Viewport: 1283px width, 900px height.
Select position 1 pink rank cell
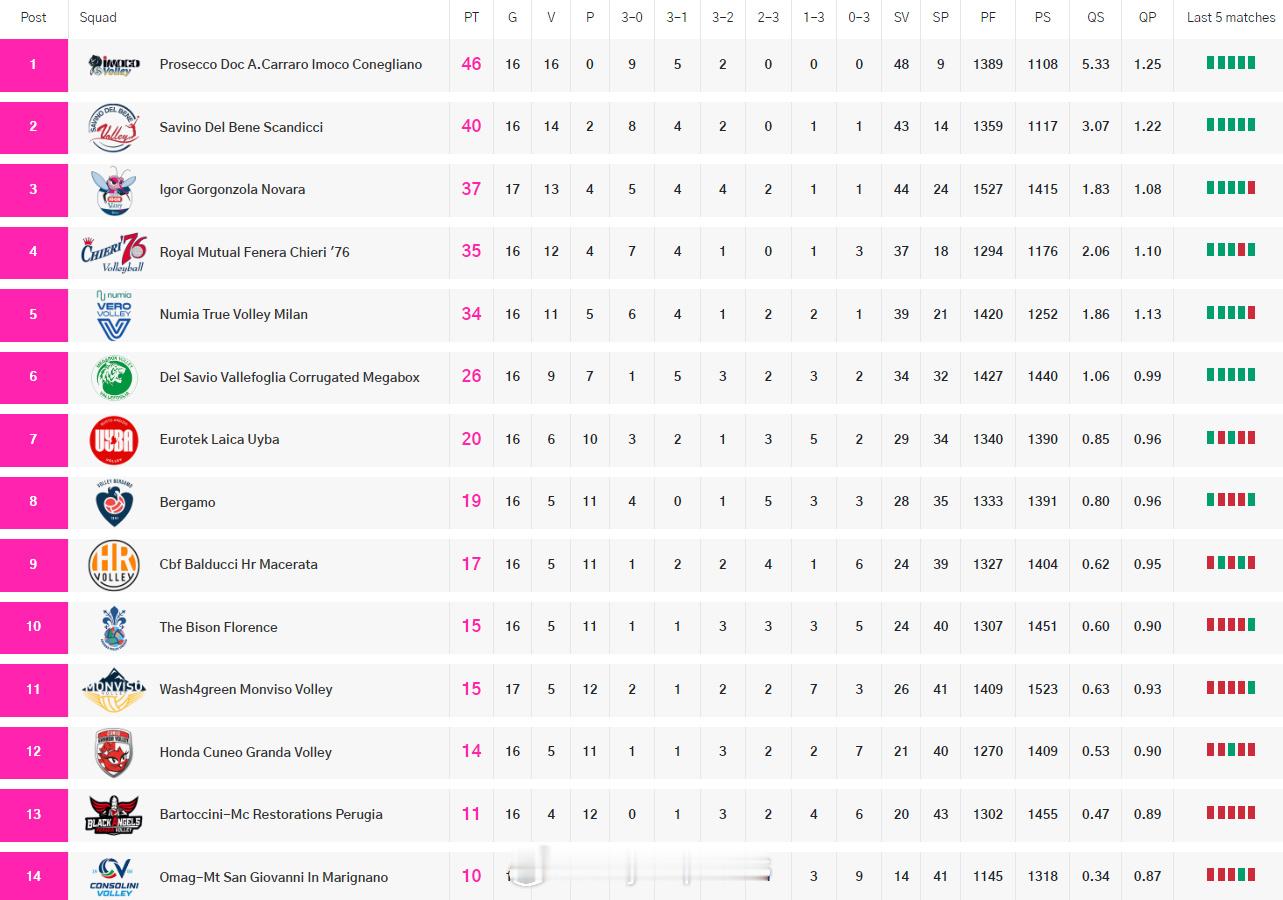(34, 65)
